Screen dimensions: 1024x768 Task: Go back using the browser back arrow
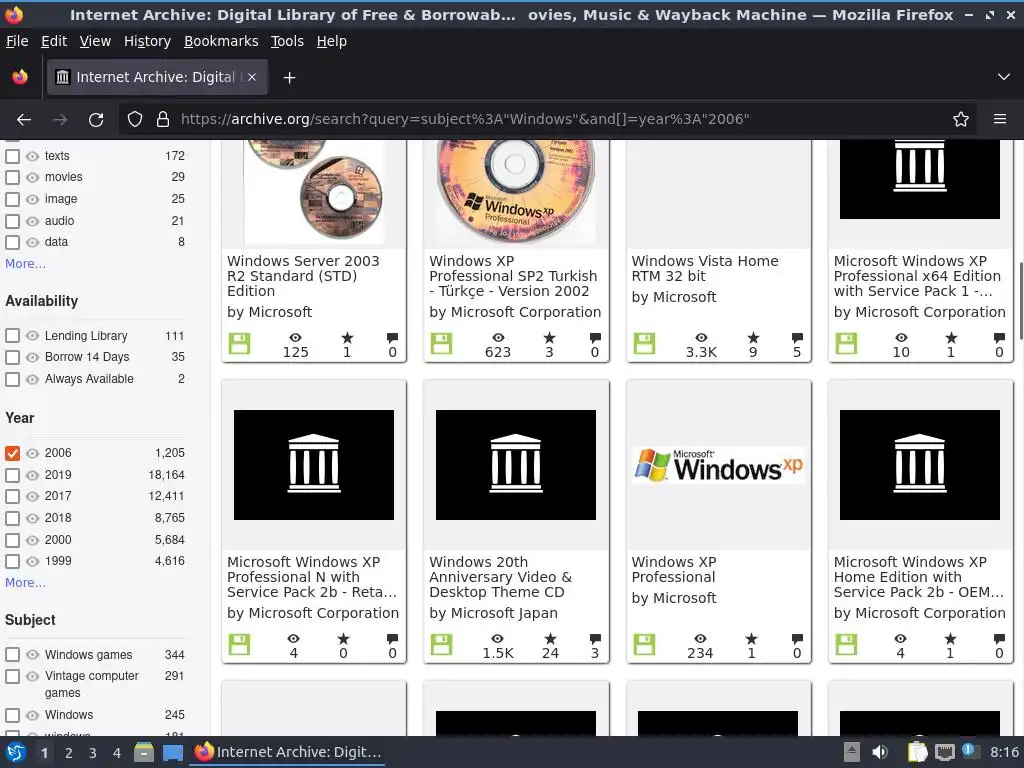click(24, 120)
